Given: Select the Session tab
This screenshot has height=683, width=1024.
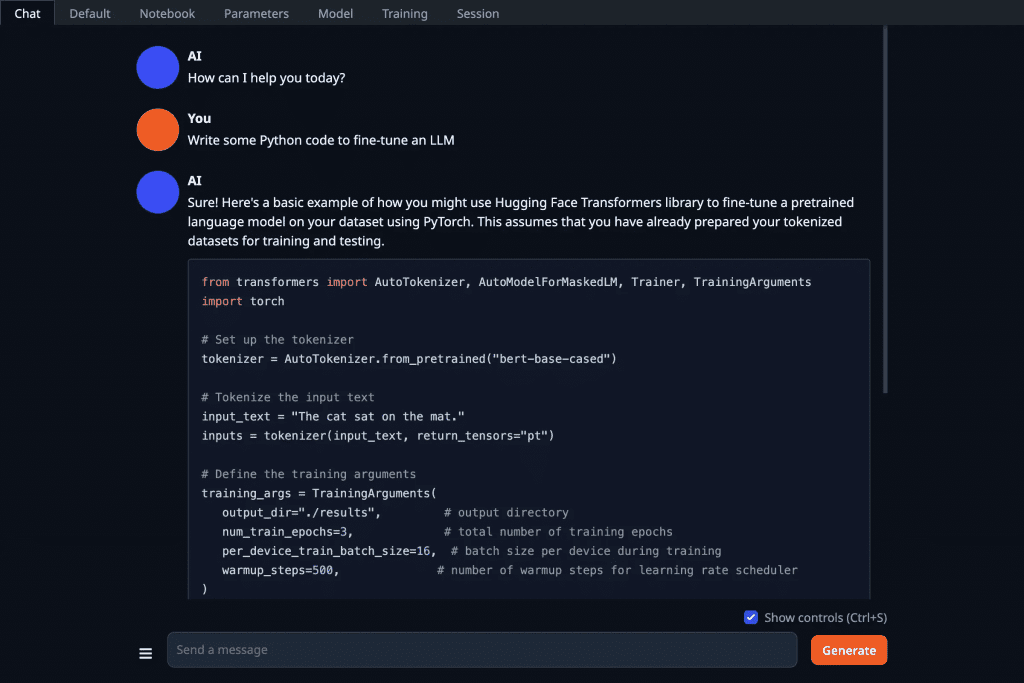Looking at the screenshot, I should pos(477,13).
